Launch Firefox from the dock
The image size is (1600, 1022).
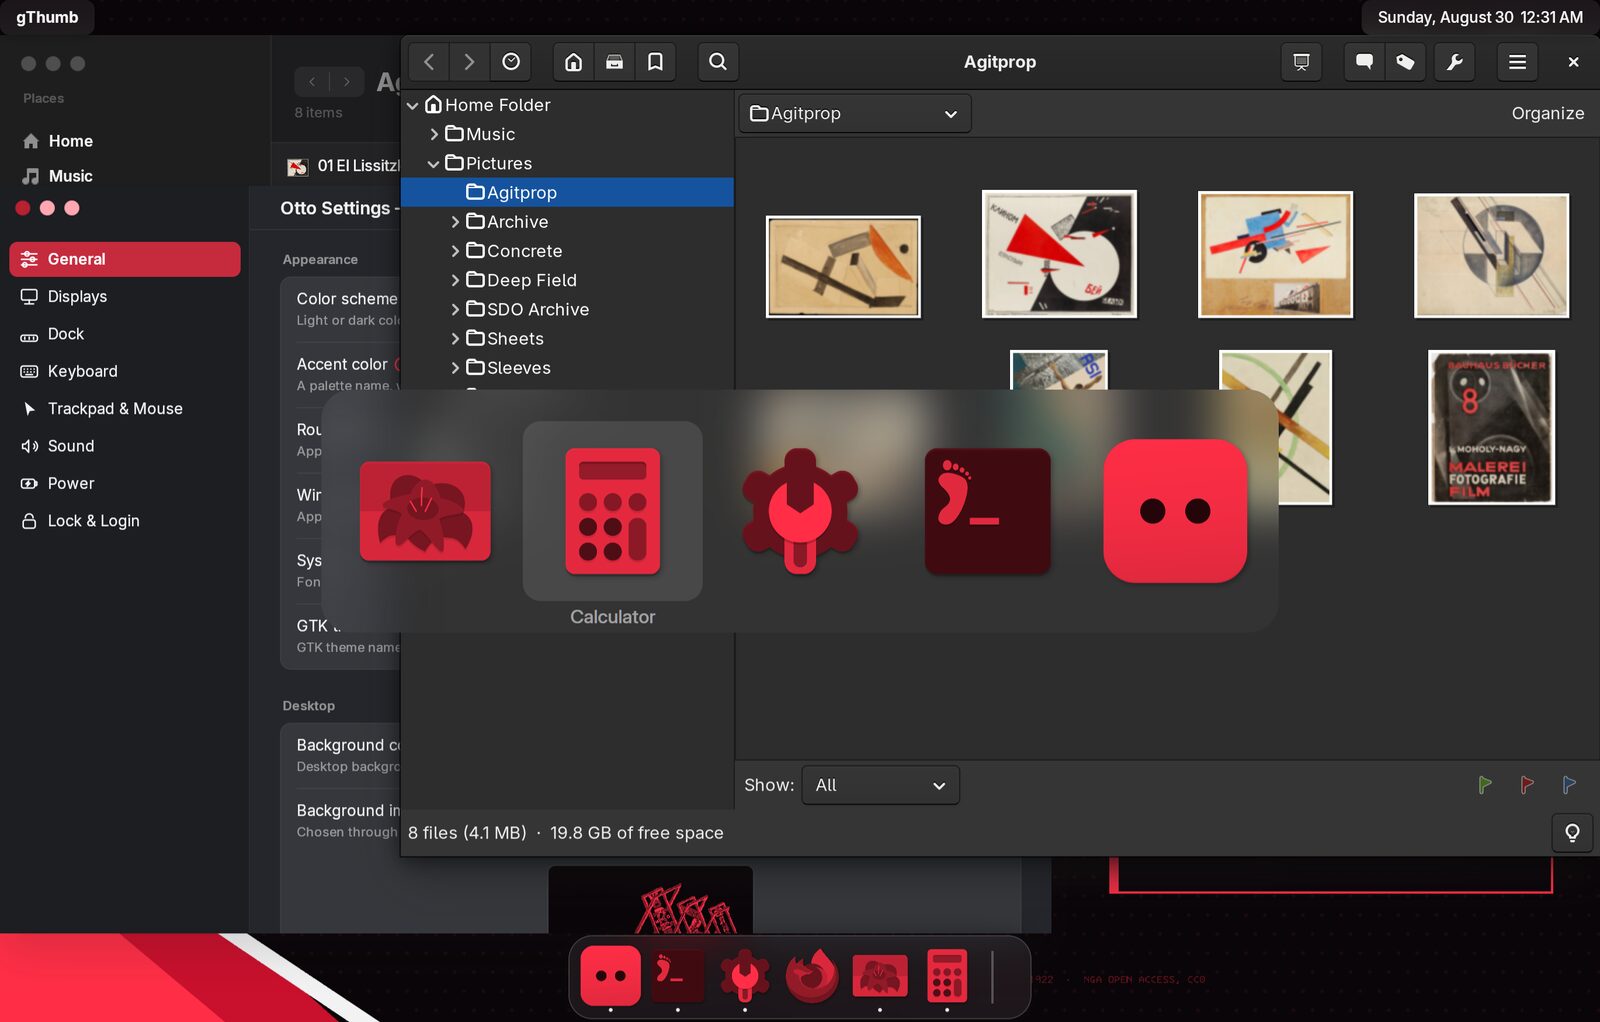pos(812,976)
